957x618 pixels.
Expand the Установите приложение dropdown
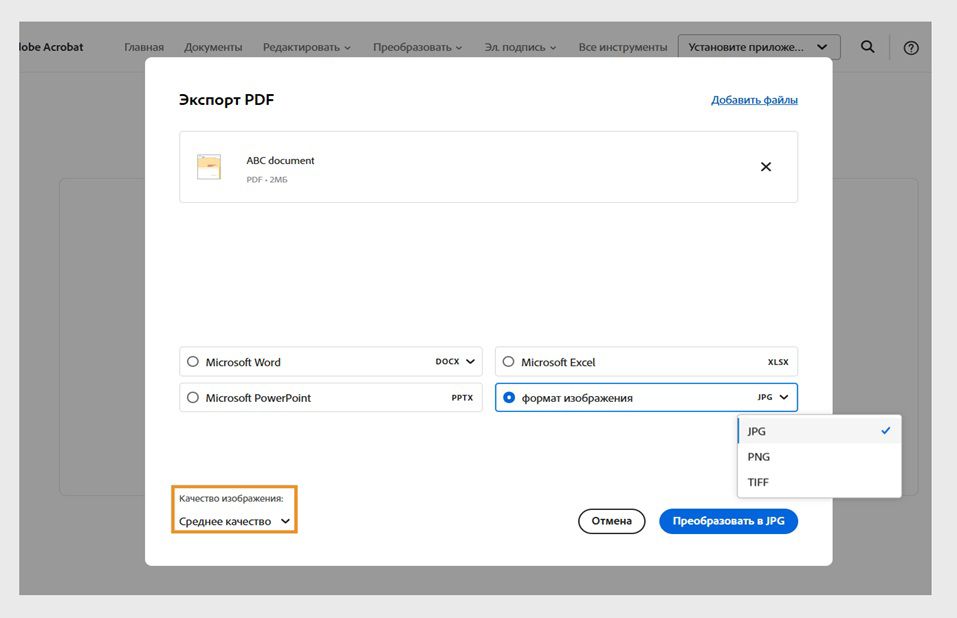821,46
